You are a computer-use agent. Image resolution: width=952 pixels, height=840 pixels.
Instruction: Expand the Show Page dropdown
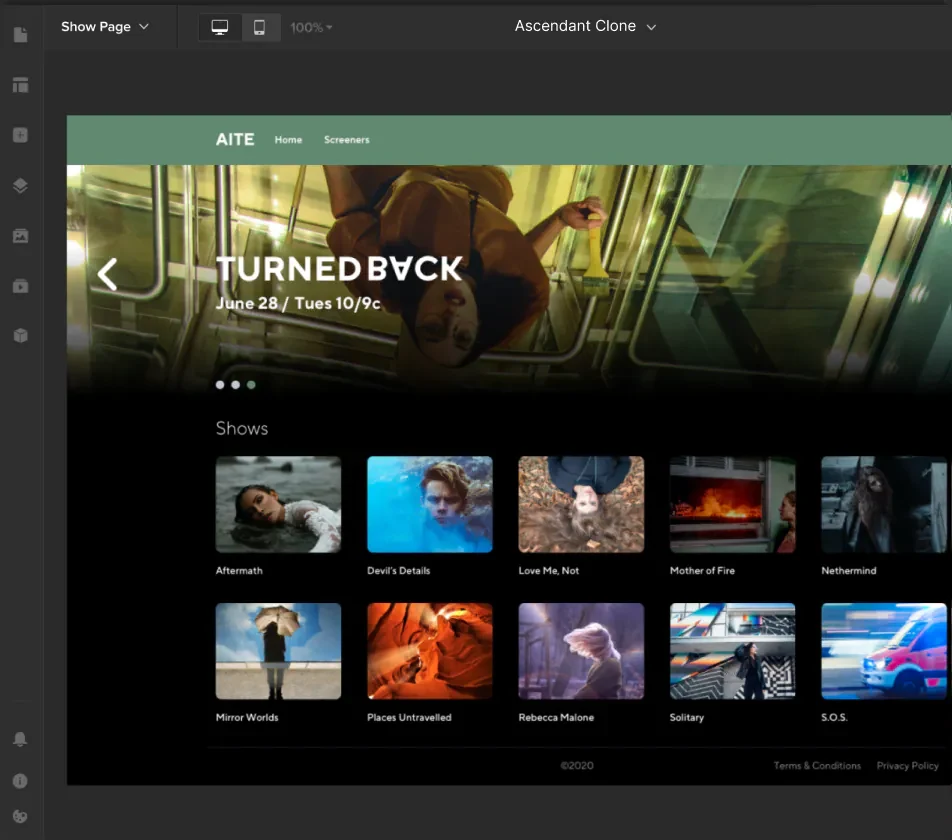pyautogui.click(x=105, y=27)
